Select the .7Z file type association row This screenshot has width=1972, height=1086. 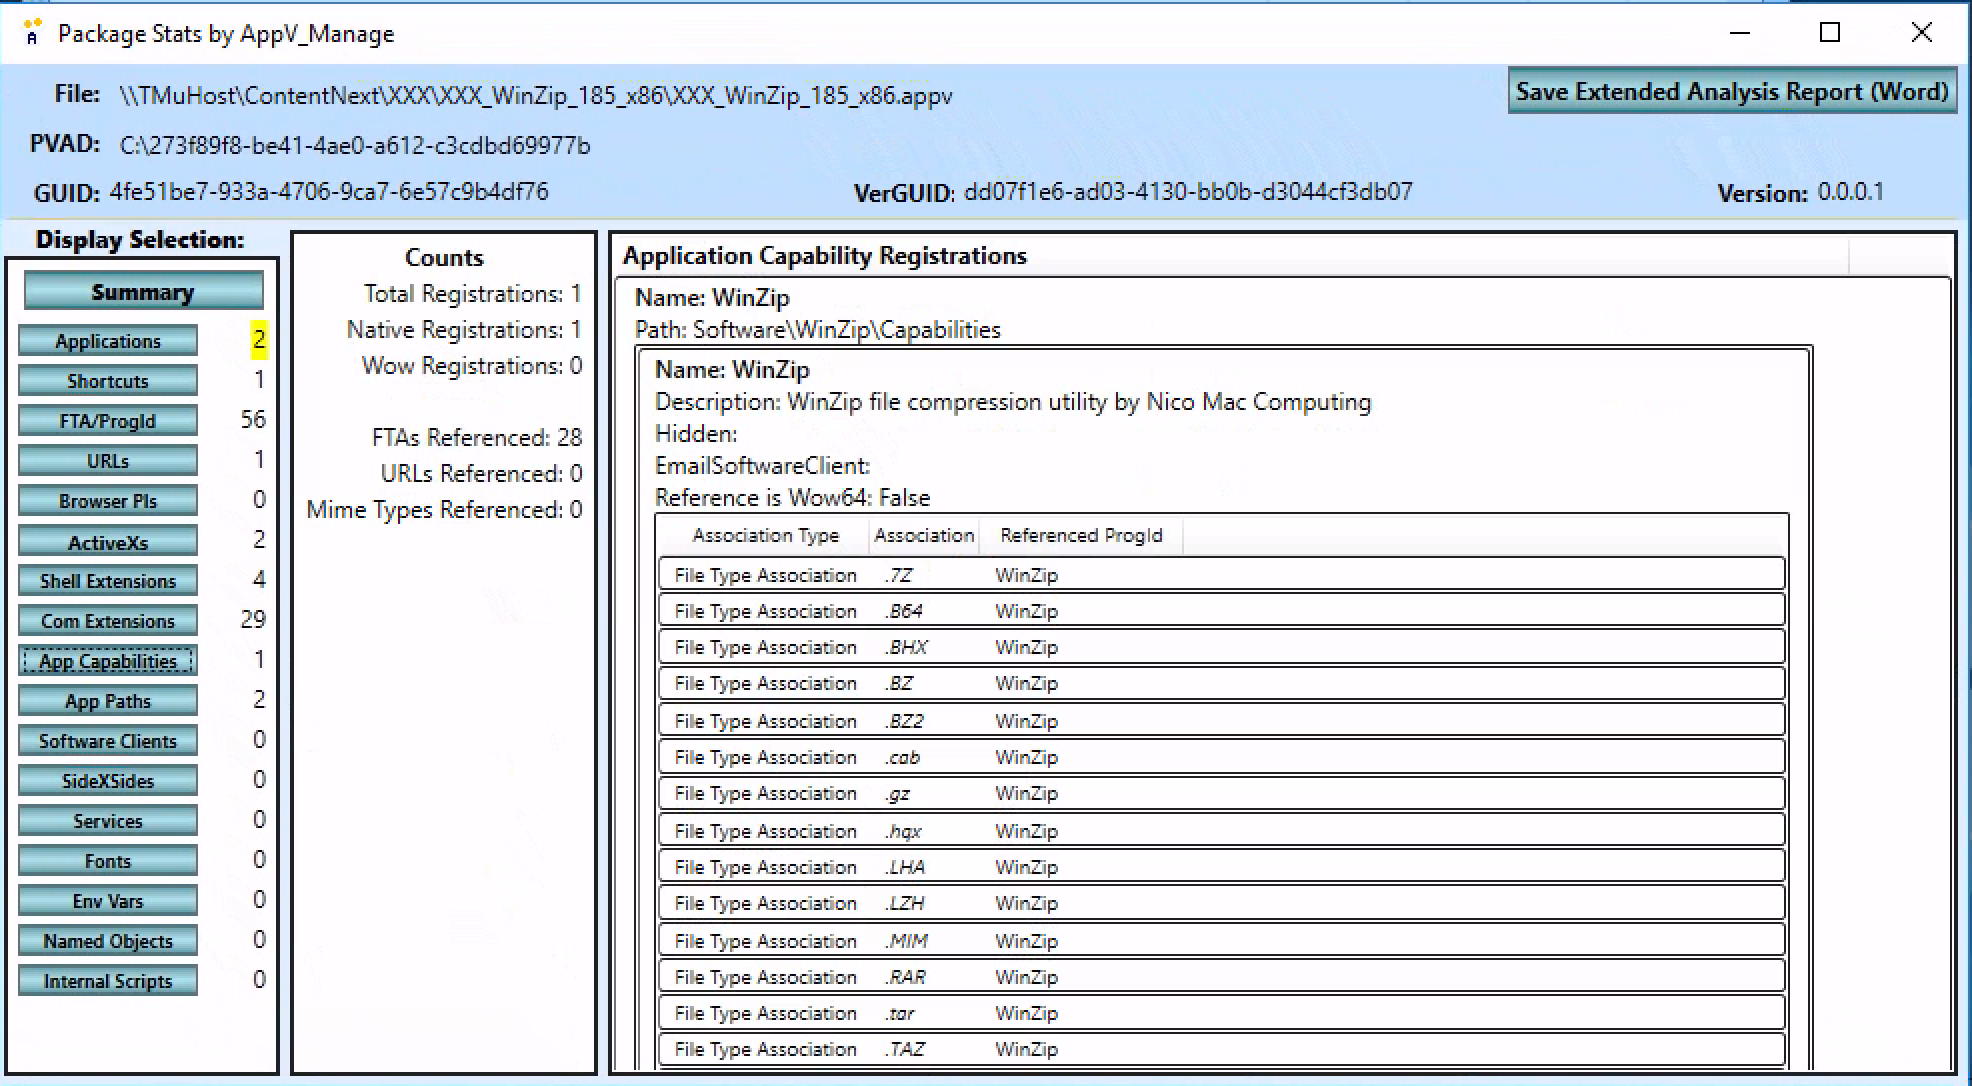coord(1222,574)
